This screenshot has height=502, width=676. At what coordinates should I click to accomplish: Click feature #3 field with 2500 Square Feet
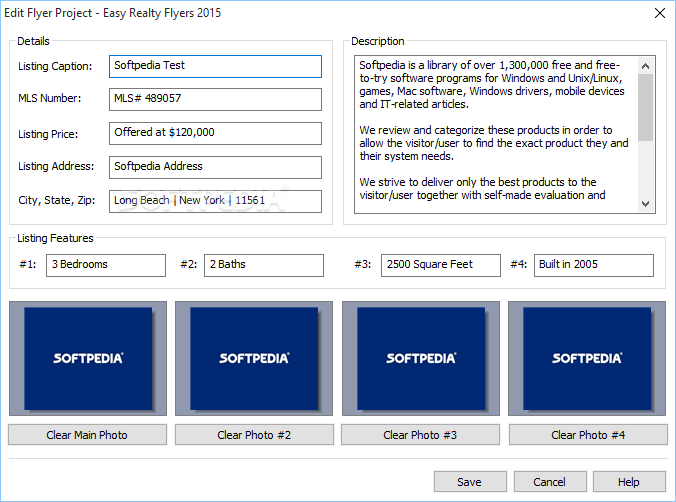pos(441,265)
